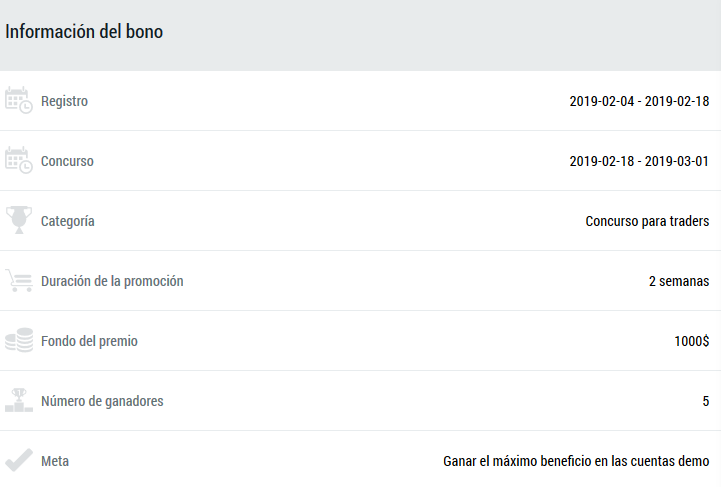The image size is (721, 487).
Task: Click the registration dates 2019-02-04 - 2019-02-18
Action: click(639, 101)
